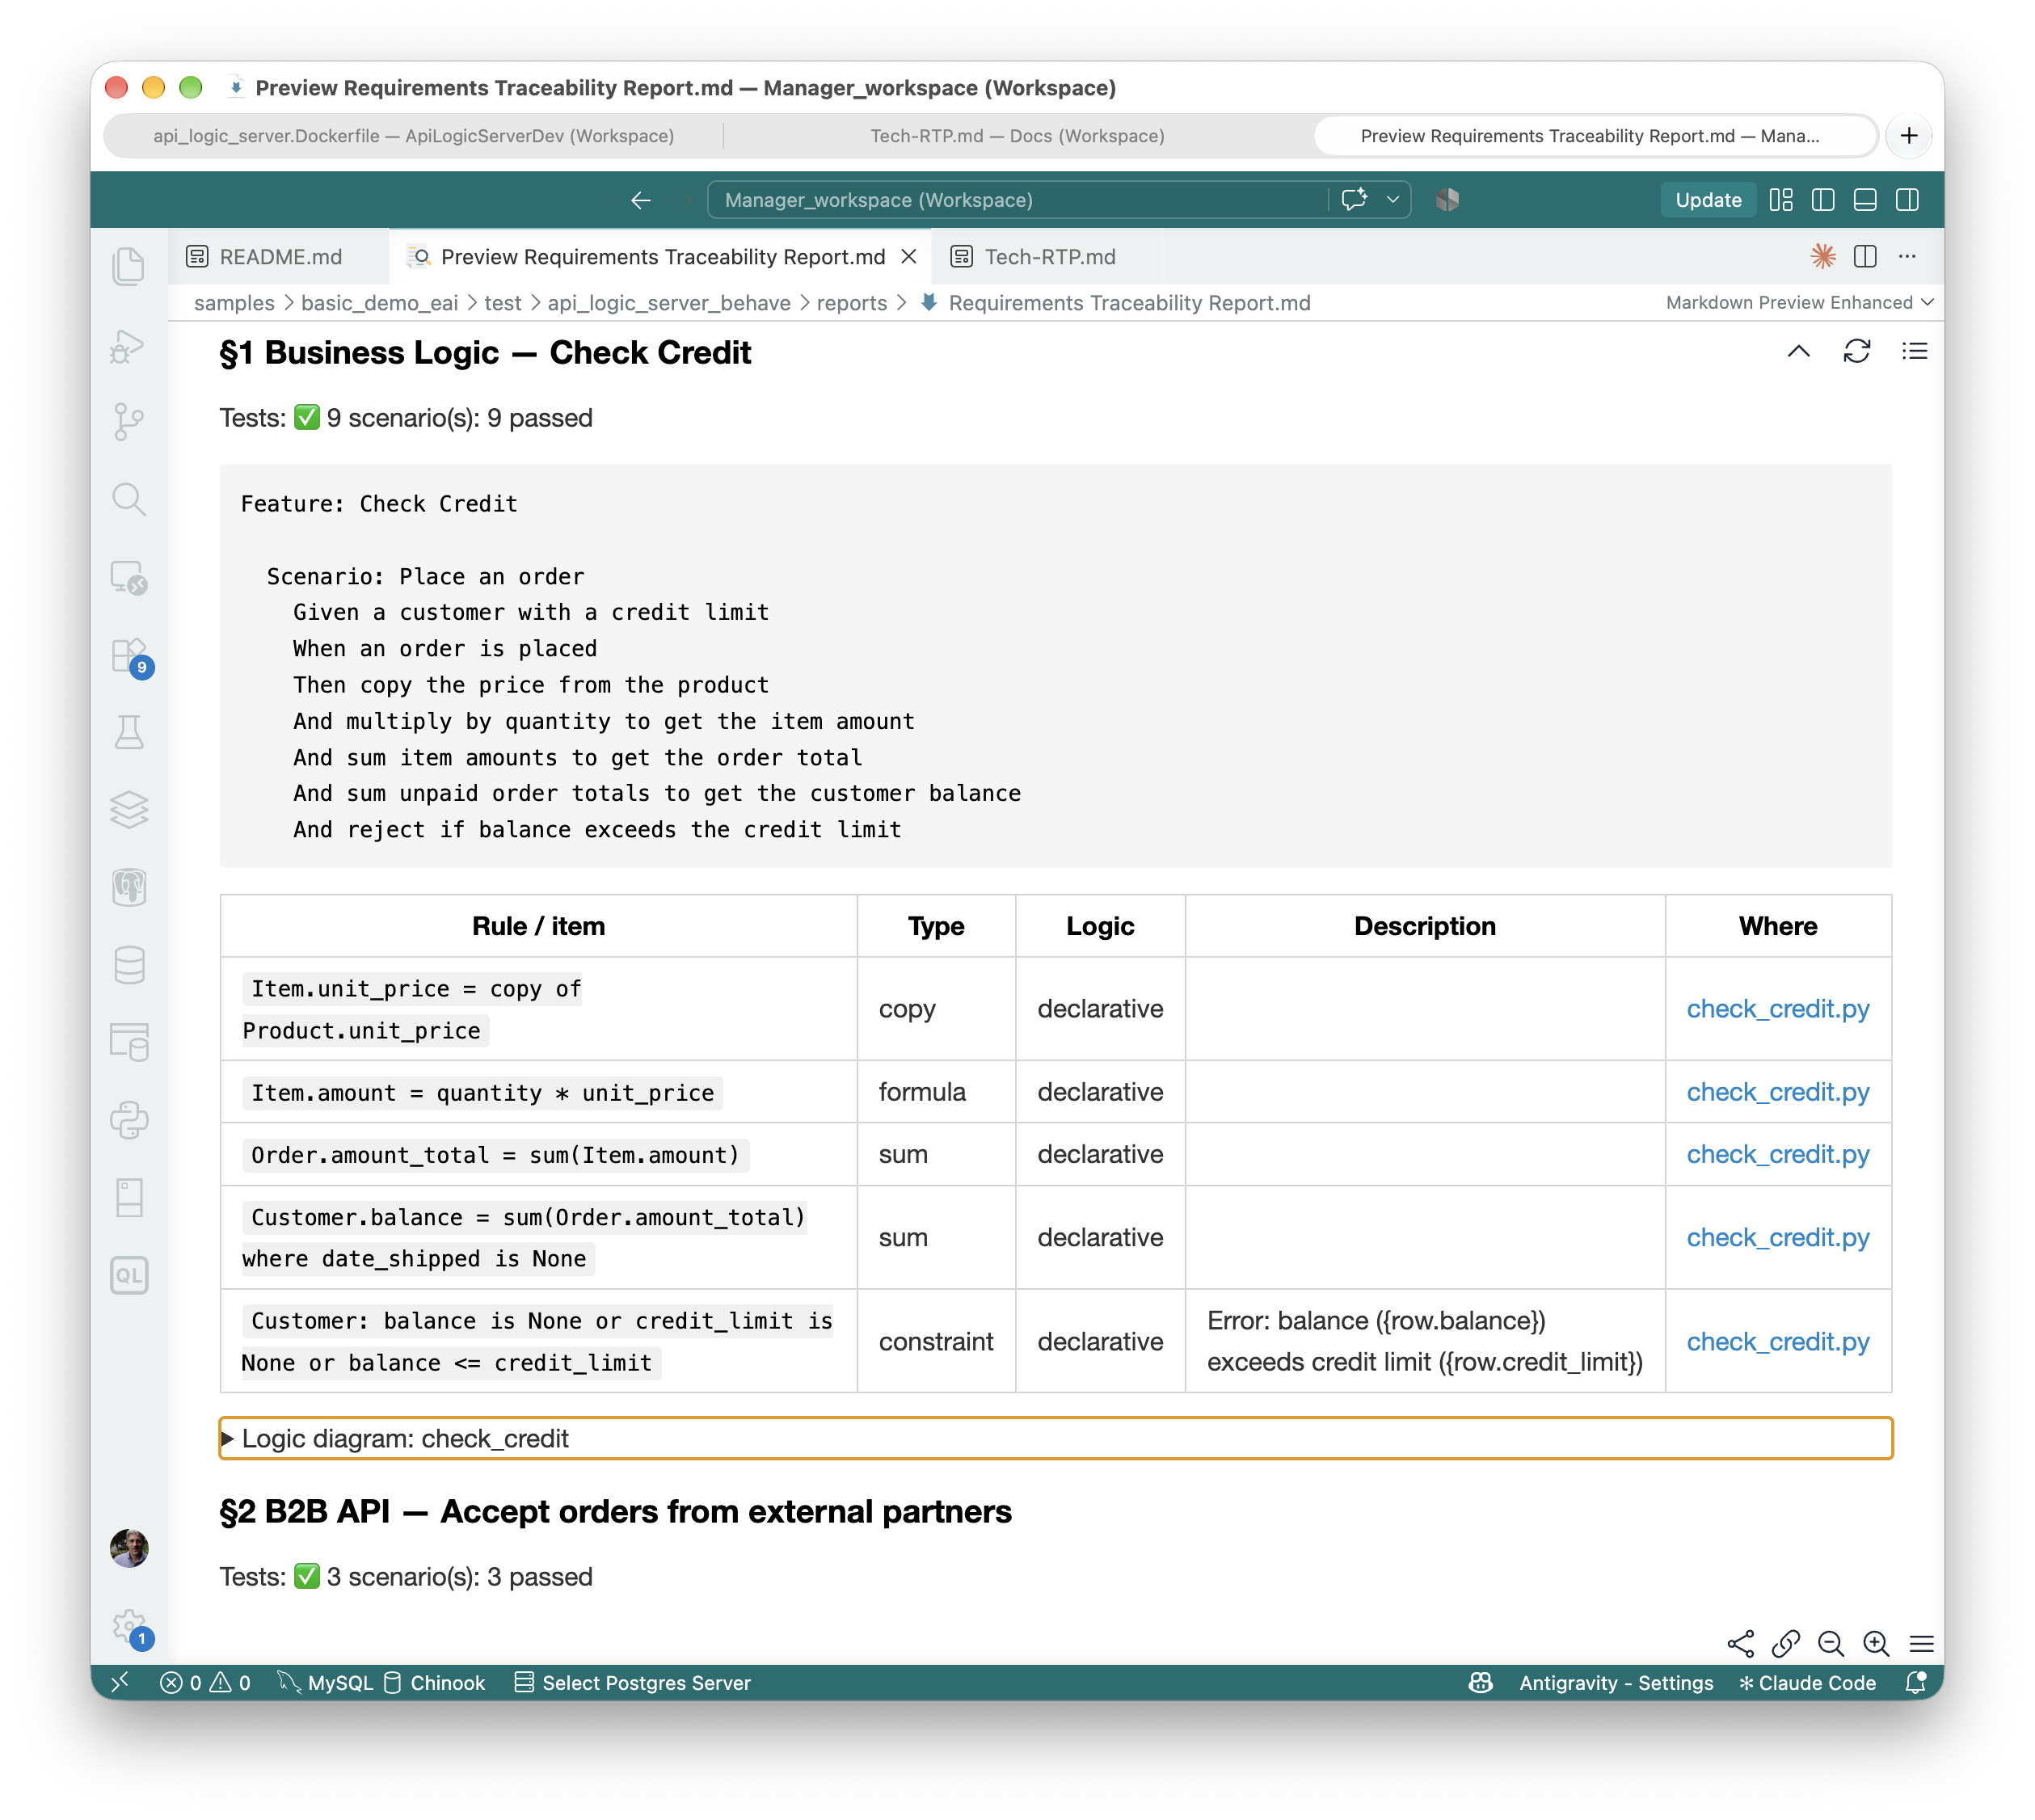Click the link chain icon in preview footer
The height and width of the screenshot is (1820, 2035).
(x=1786, y=1643)
